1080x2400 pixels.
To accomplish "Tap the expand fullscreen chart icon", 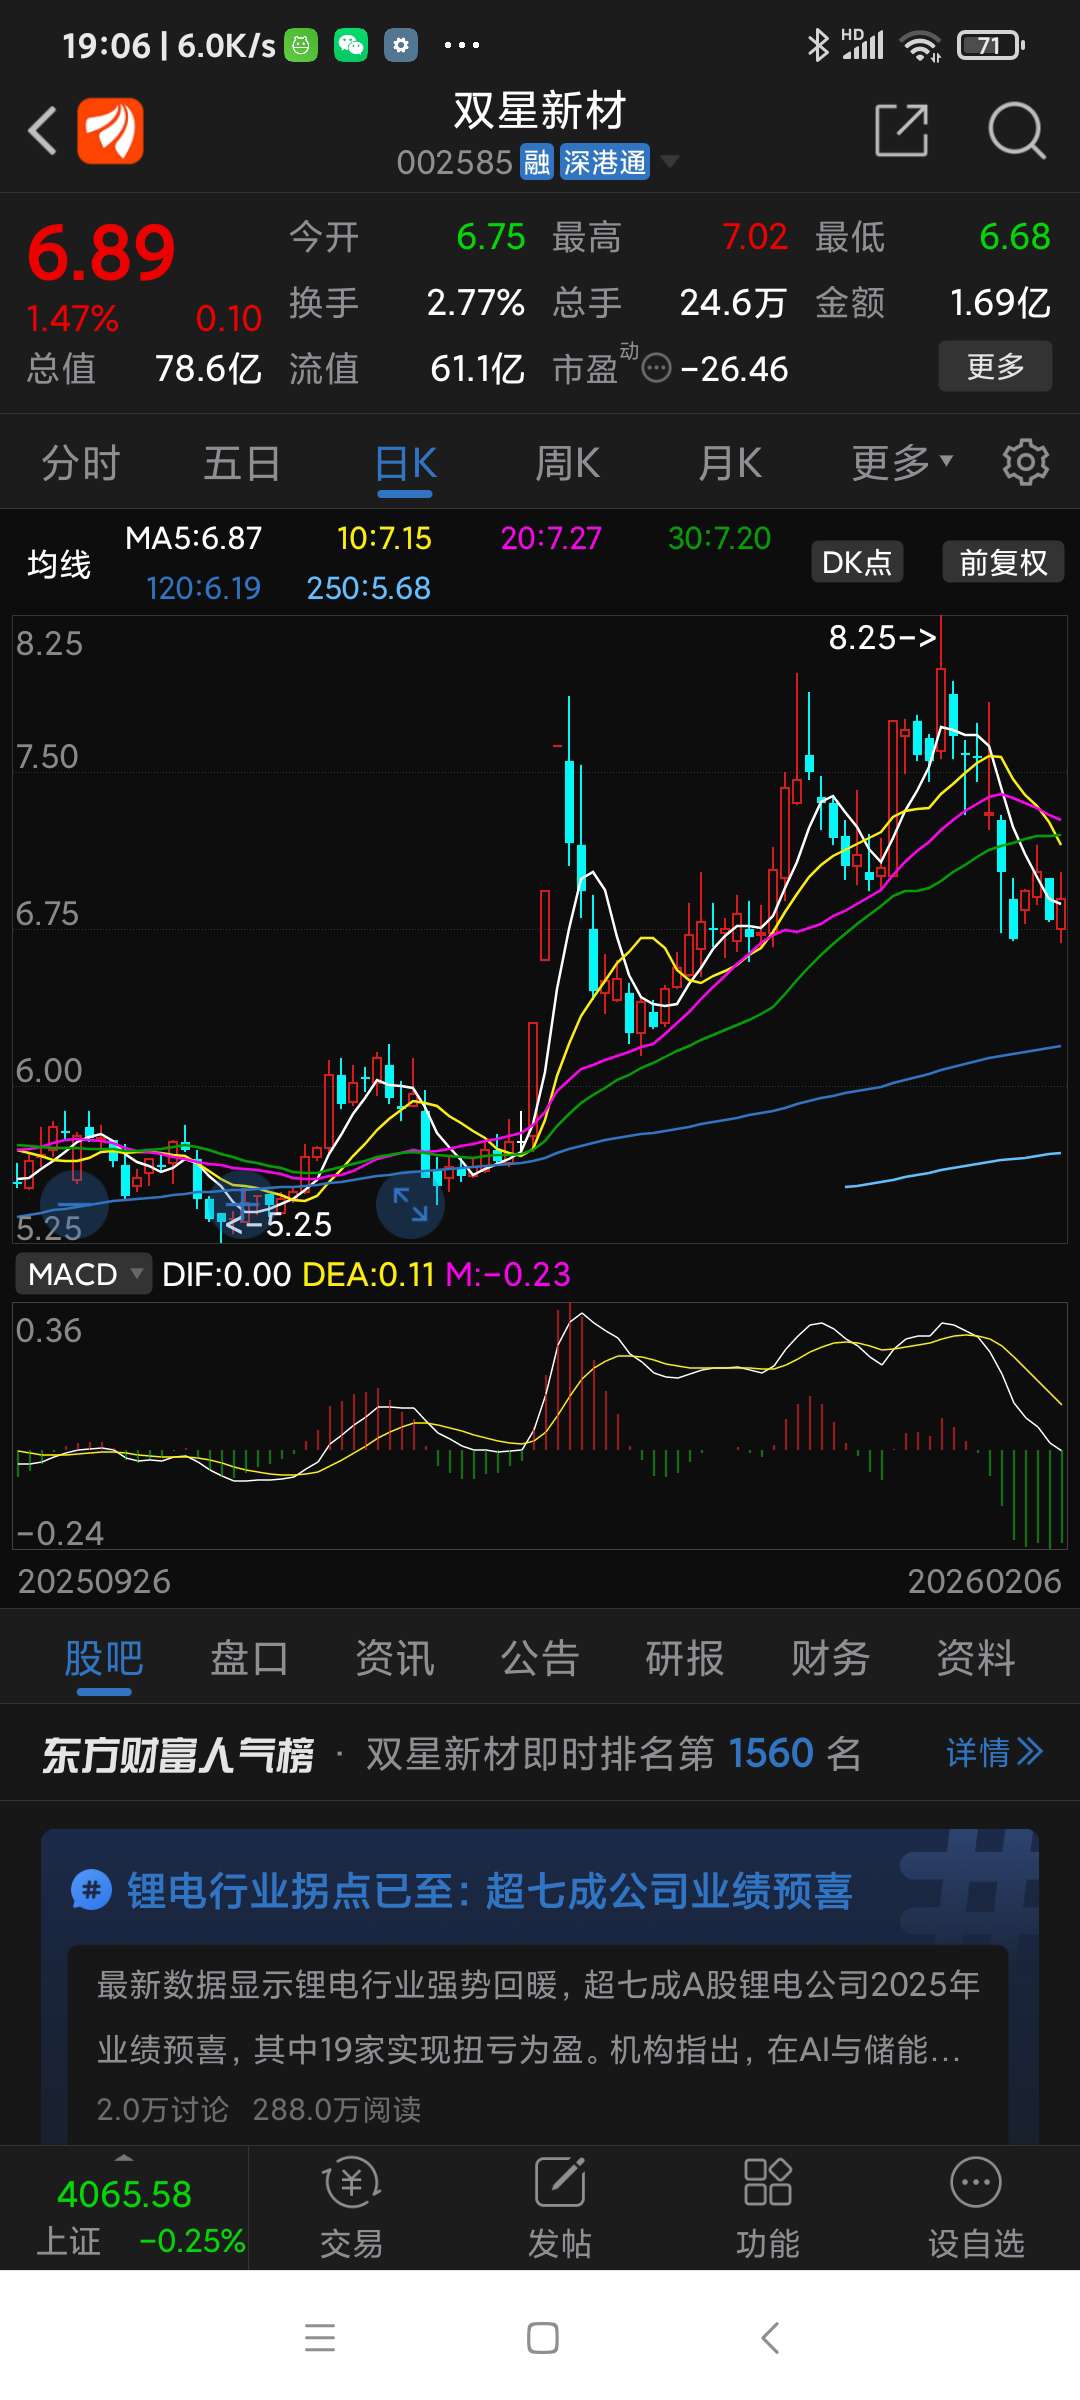I will [x=410, y=1204].
